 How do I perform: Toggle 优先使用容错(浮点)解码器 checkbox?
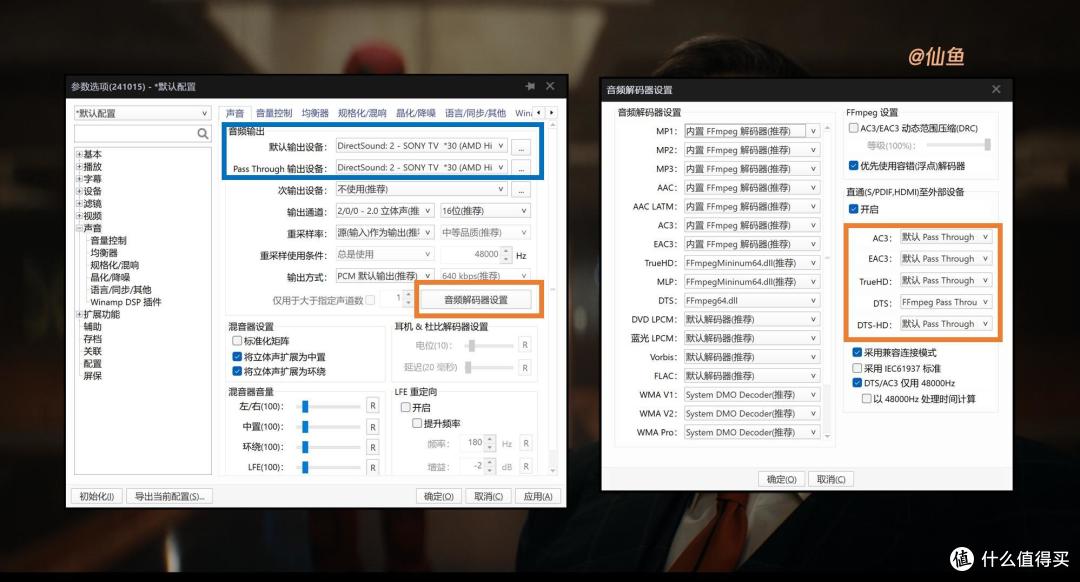pos(853,165)
